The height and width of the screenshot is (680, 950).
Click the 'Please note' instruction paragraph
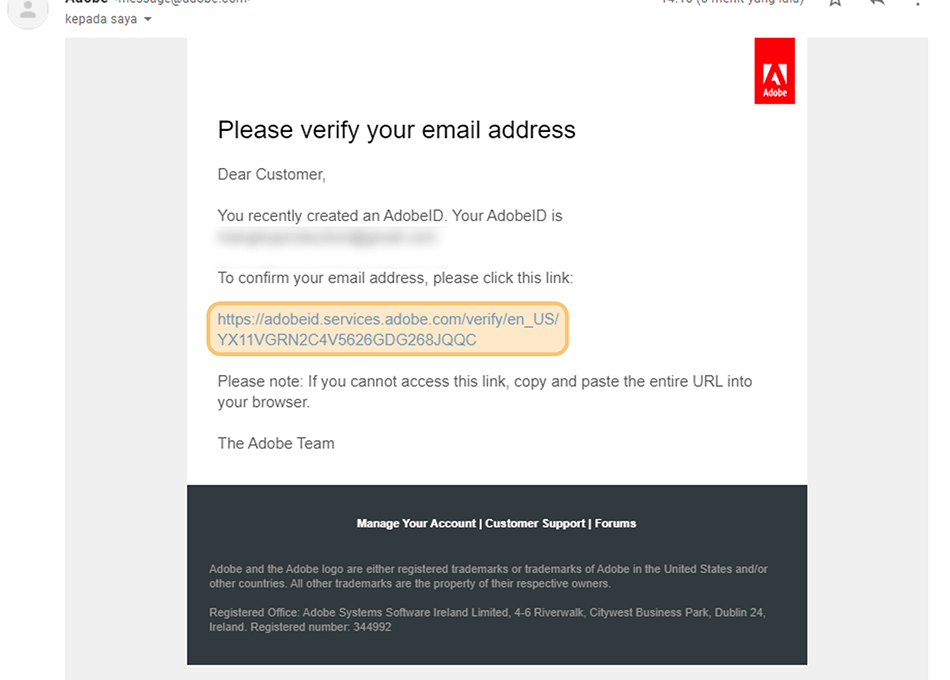coord(485,392)
